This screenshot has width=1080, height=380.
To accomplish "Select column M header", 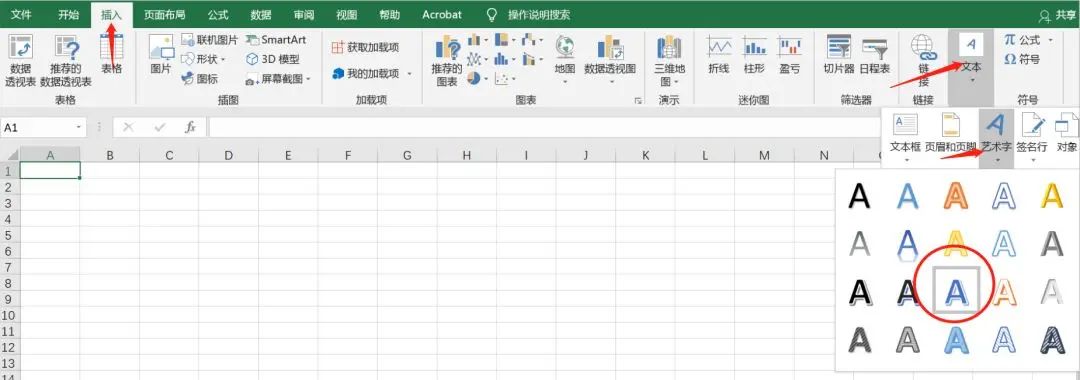I will pos(764,156).
